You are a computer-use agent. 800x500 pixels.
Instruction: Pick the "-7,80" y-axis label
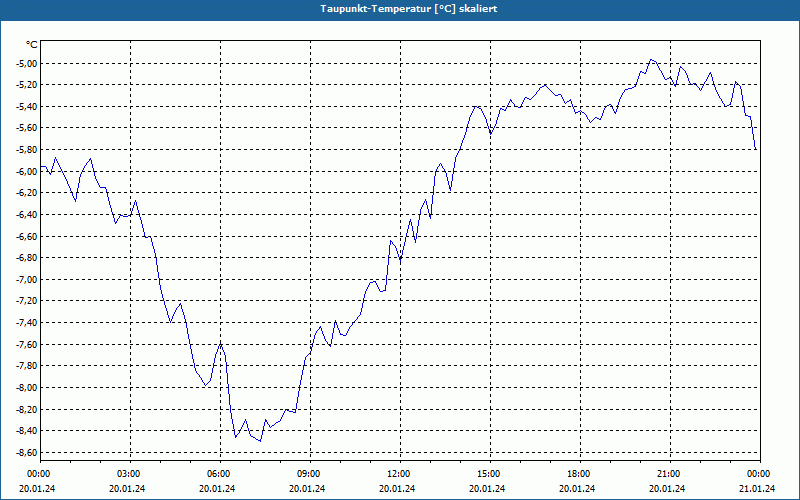coord(26,366)
